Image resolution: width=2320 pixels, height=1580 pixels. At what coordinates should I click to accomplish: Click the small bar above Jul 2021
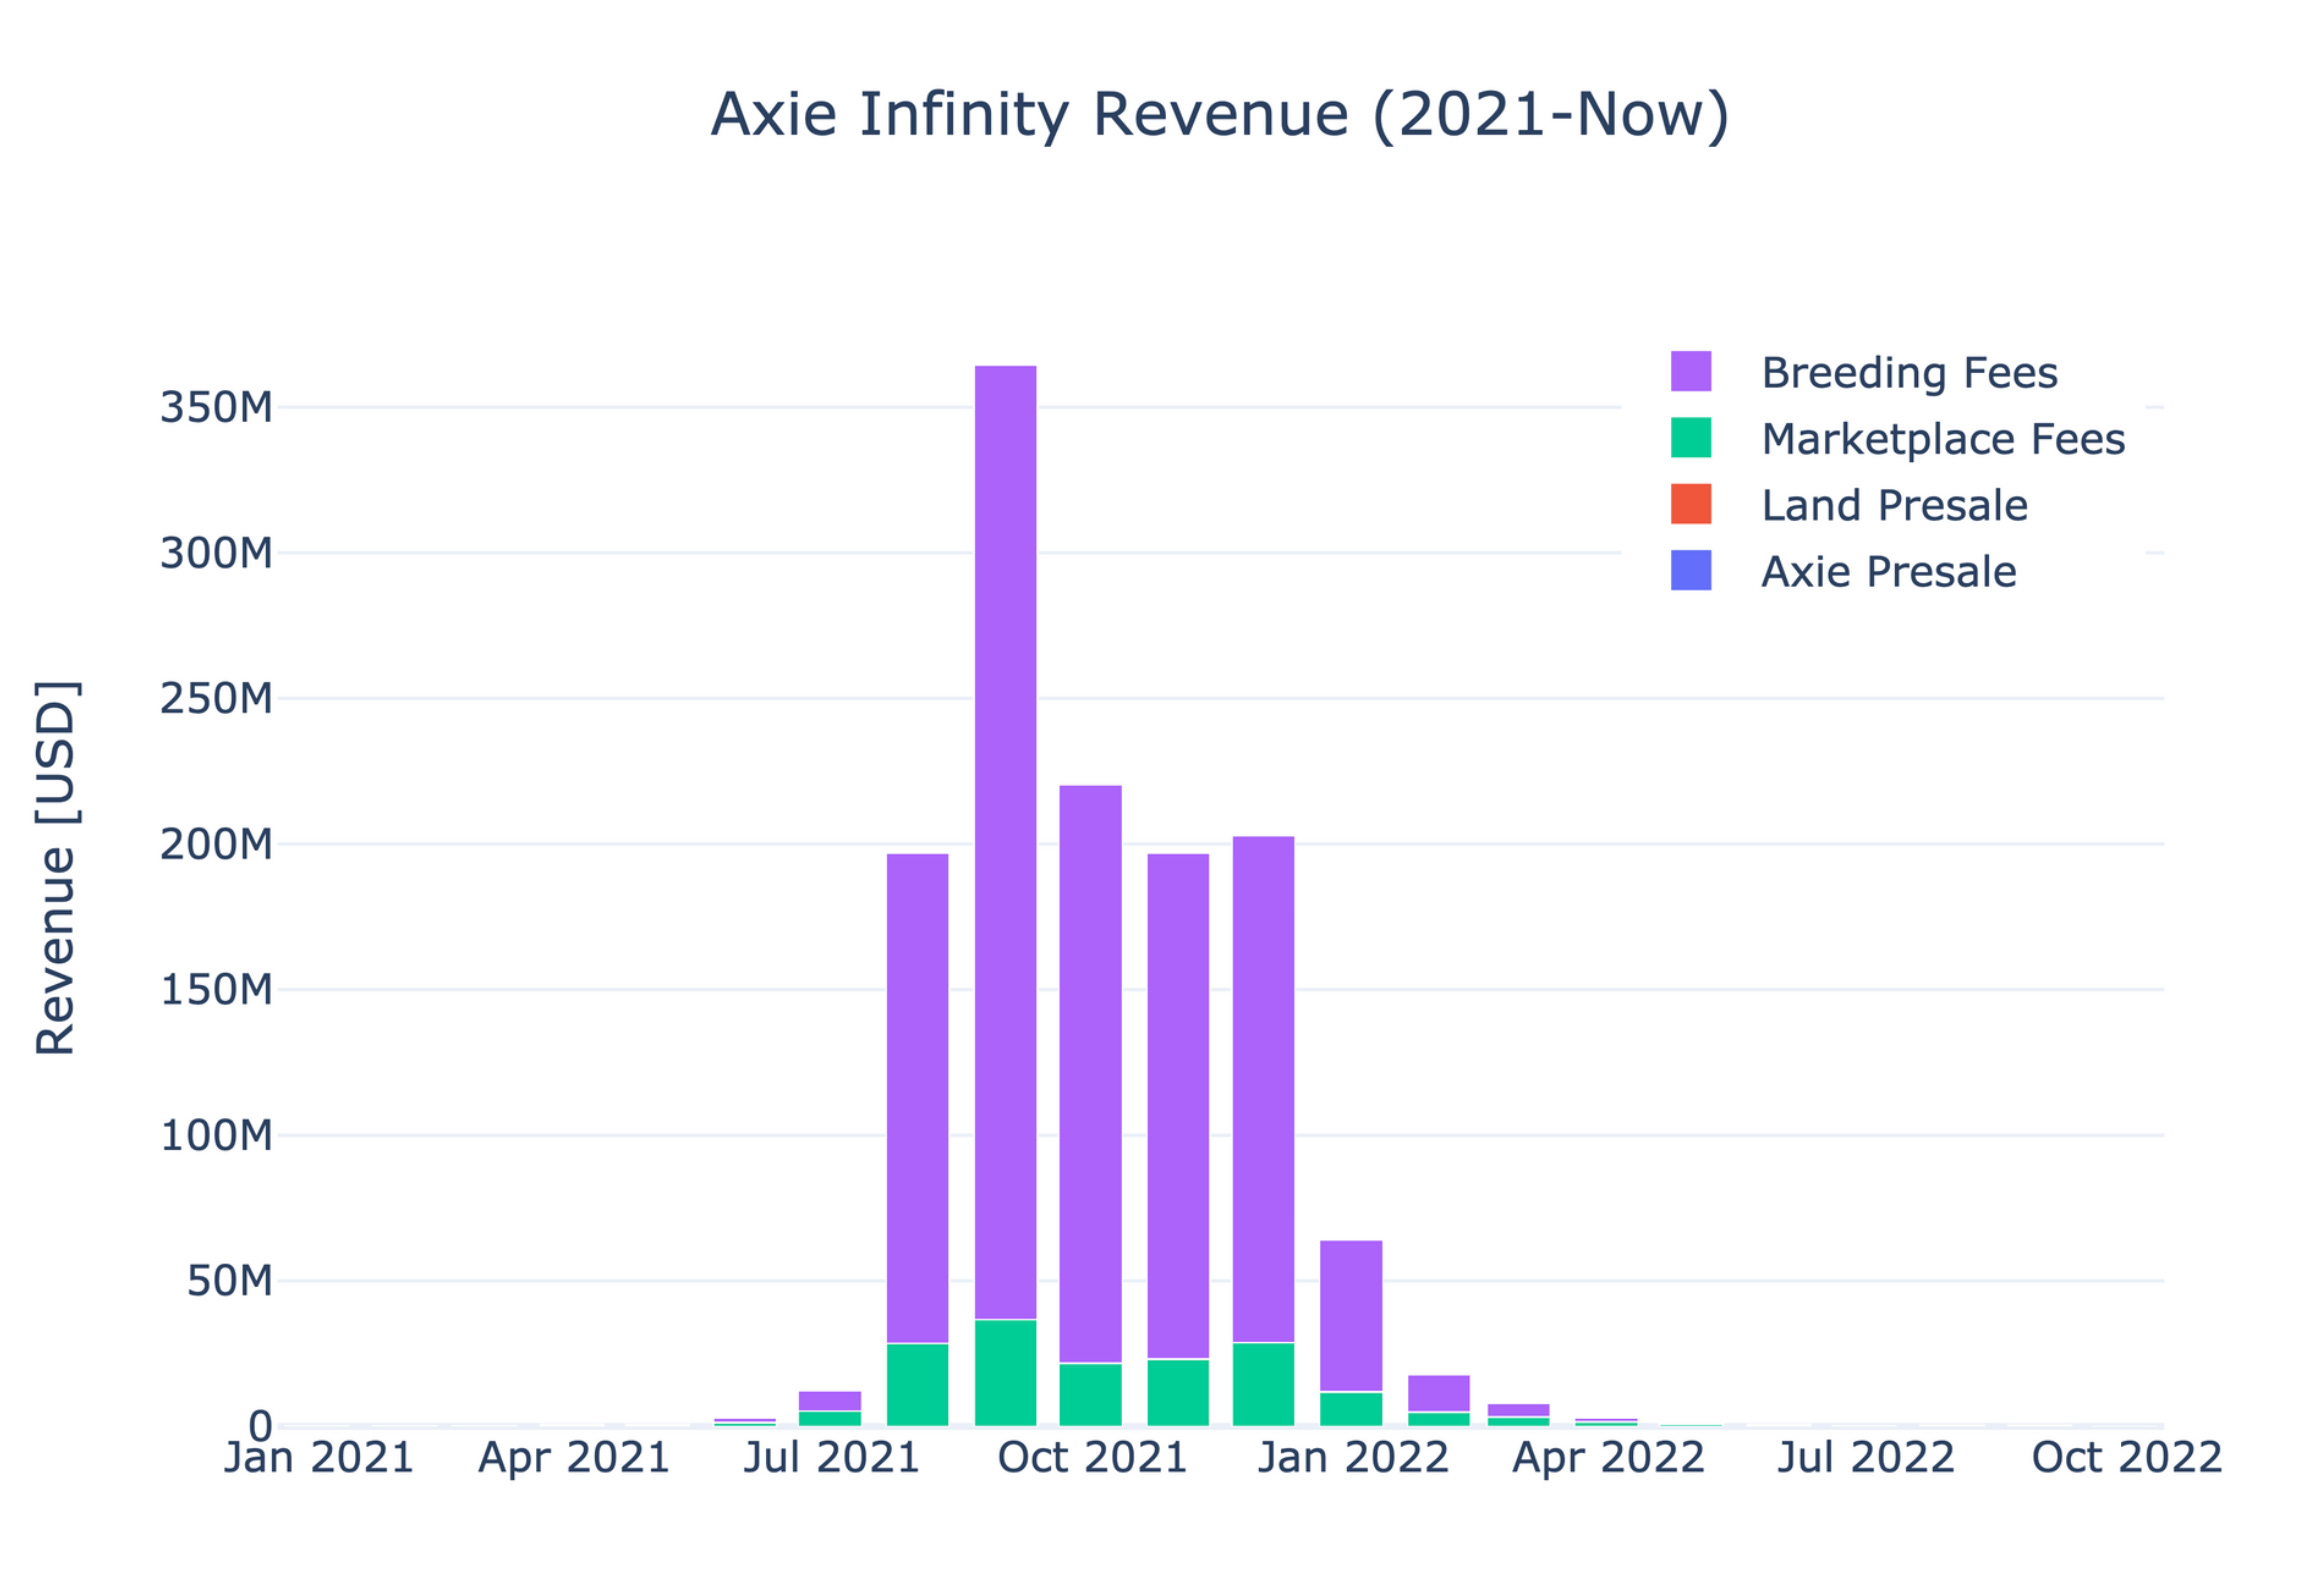[x=829, y=1400]
